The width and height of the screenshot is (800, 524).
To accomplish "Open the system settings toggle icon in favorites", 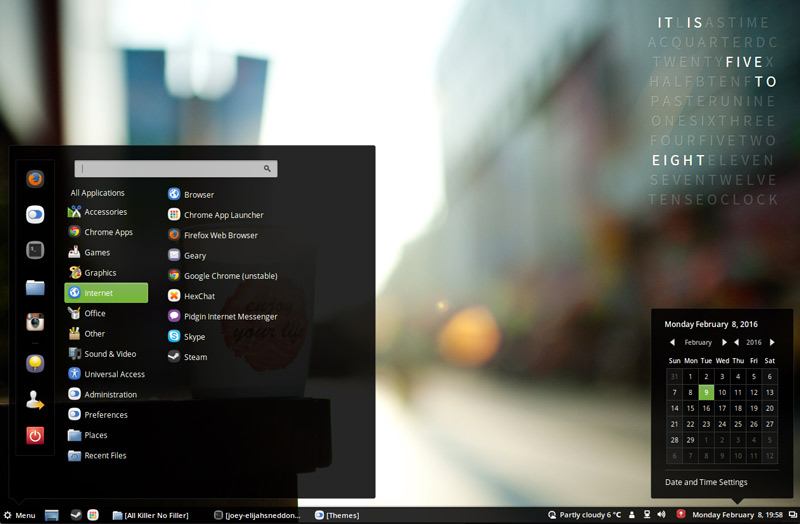I will 35,214.
